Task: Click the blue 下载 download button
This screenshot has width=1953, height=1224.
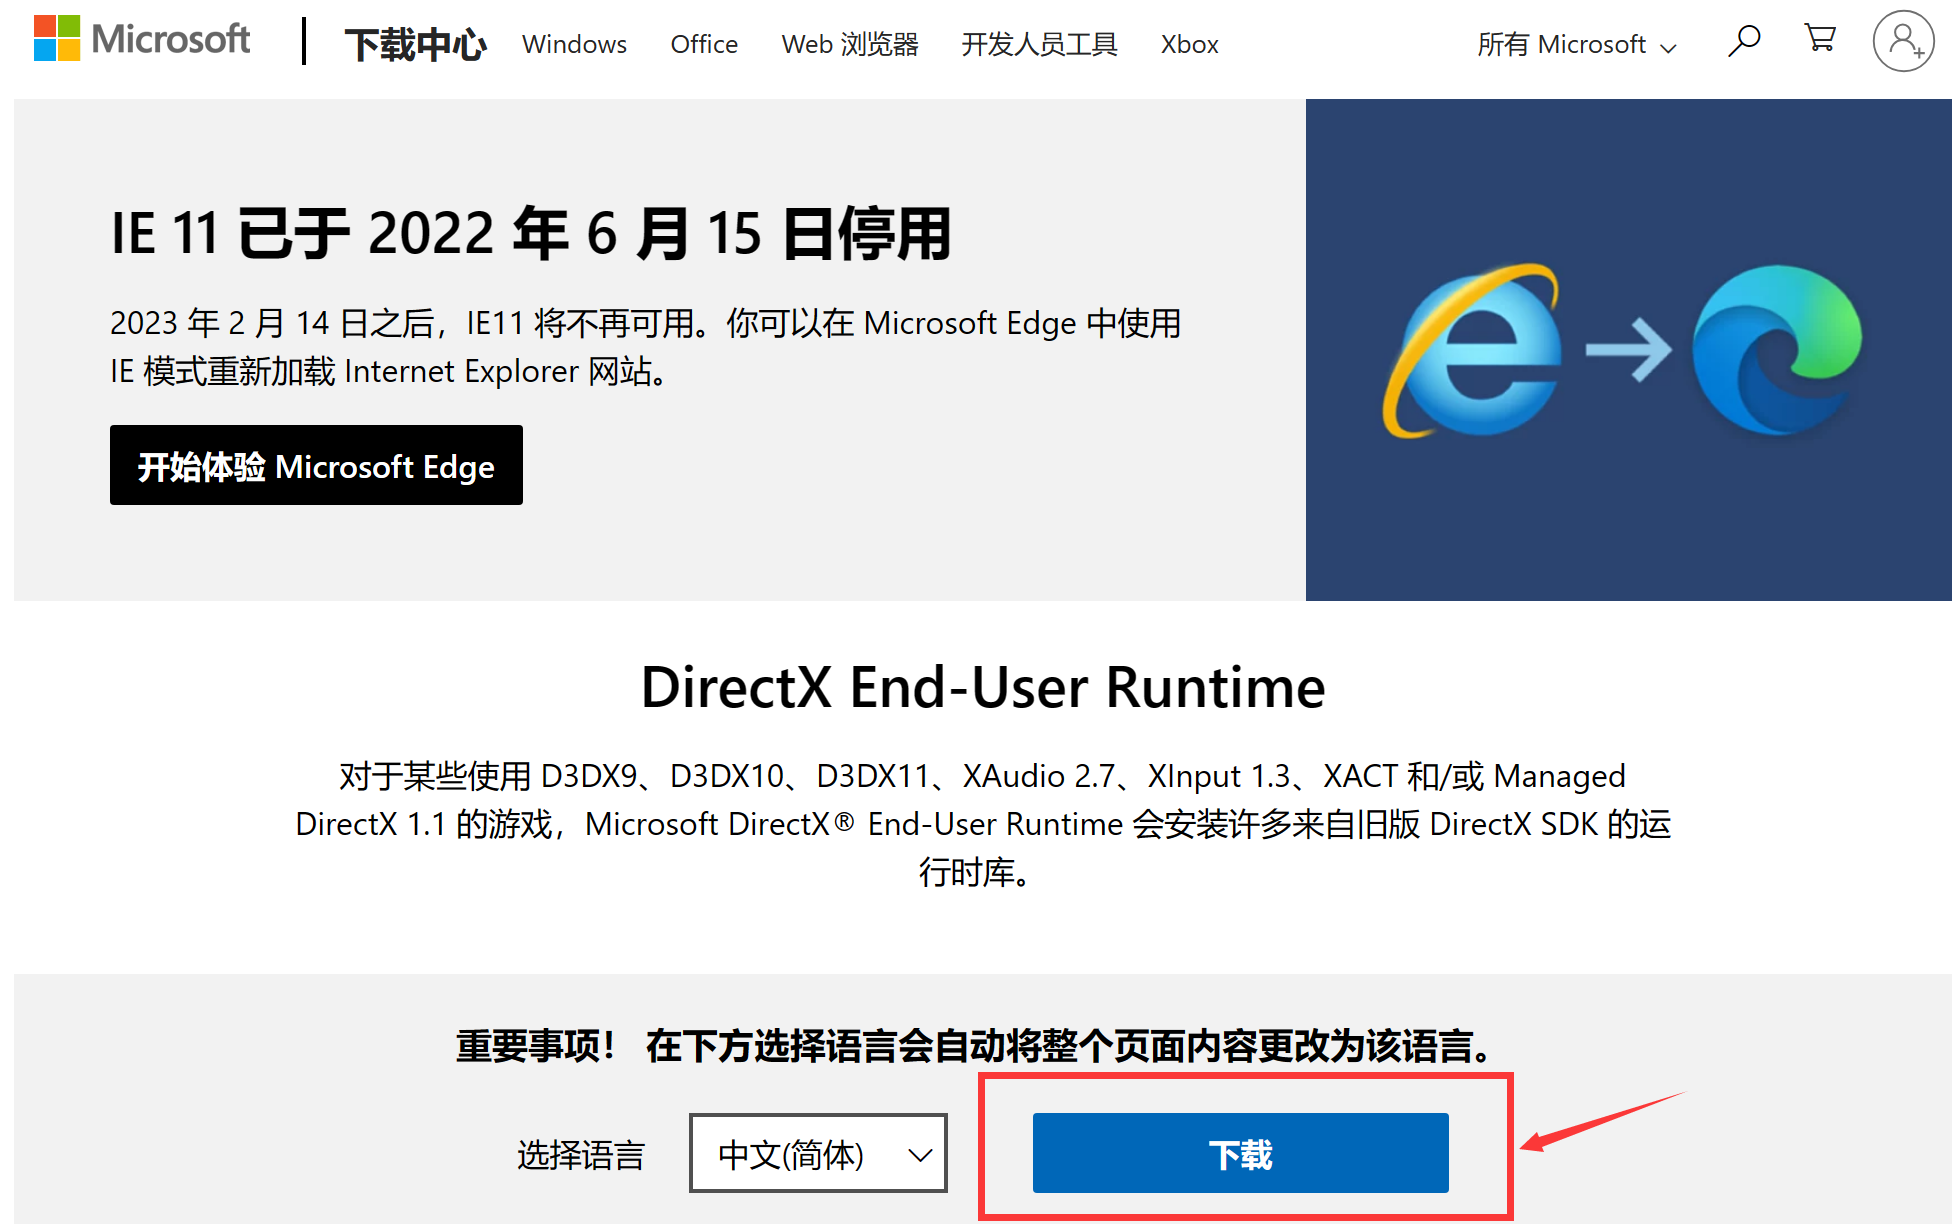Action: [1240, 1153]
